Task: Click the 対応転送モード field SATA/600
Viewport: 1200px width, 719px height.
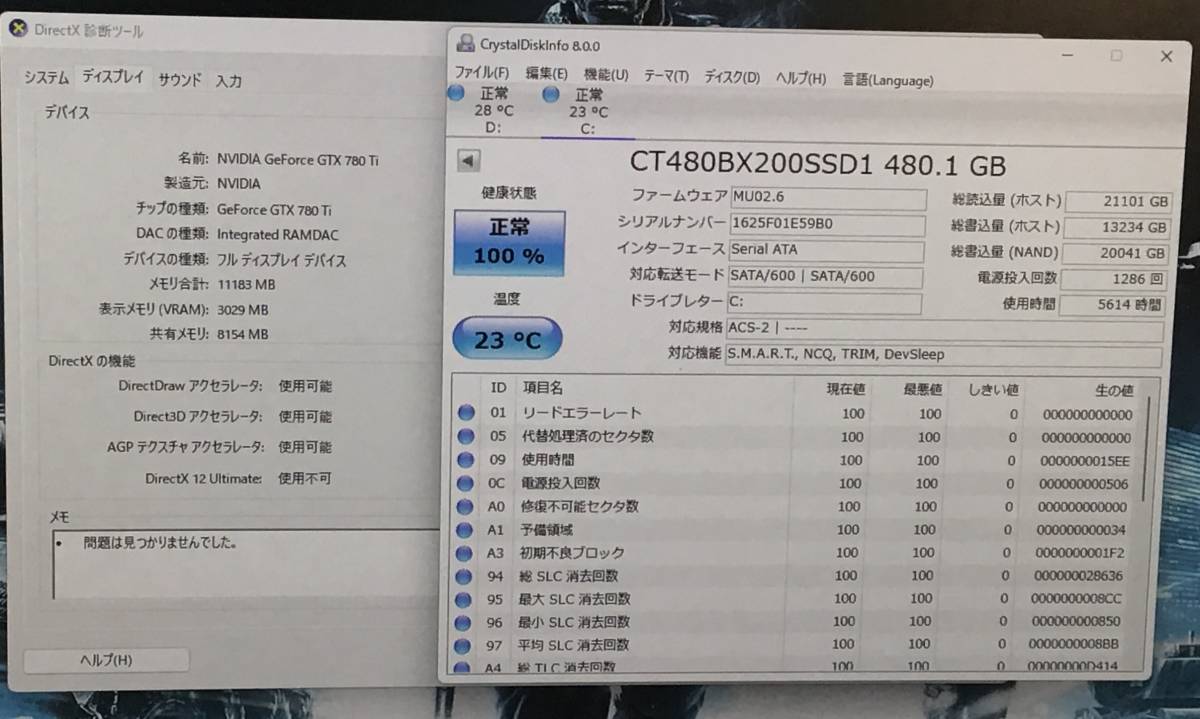Action: [826, 277]
